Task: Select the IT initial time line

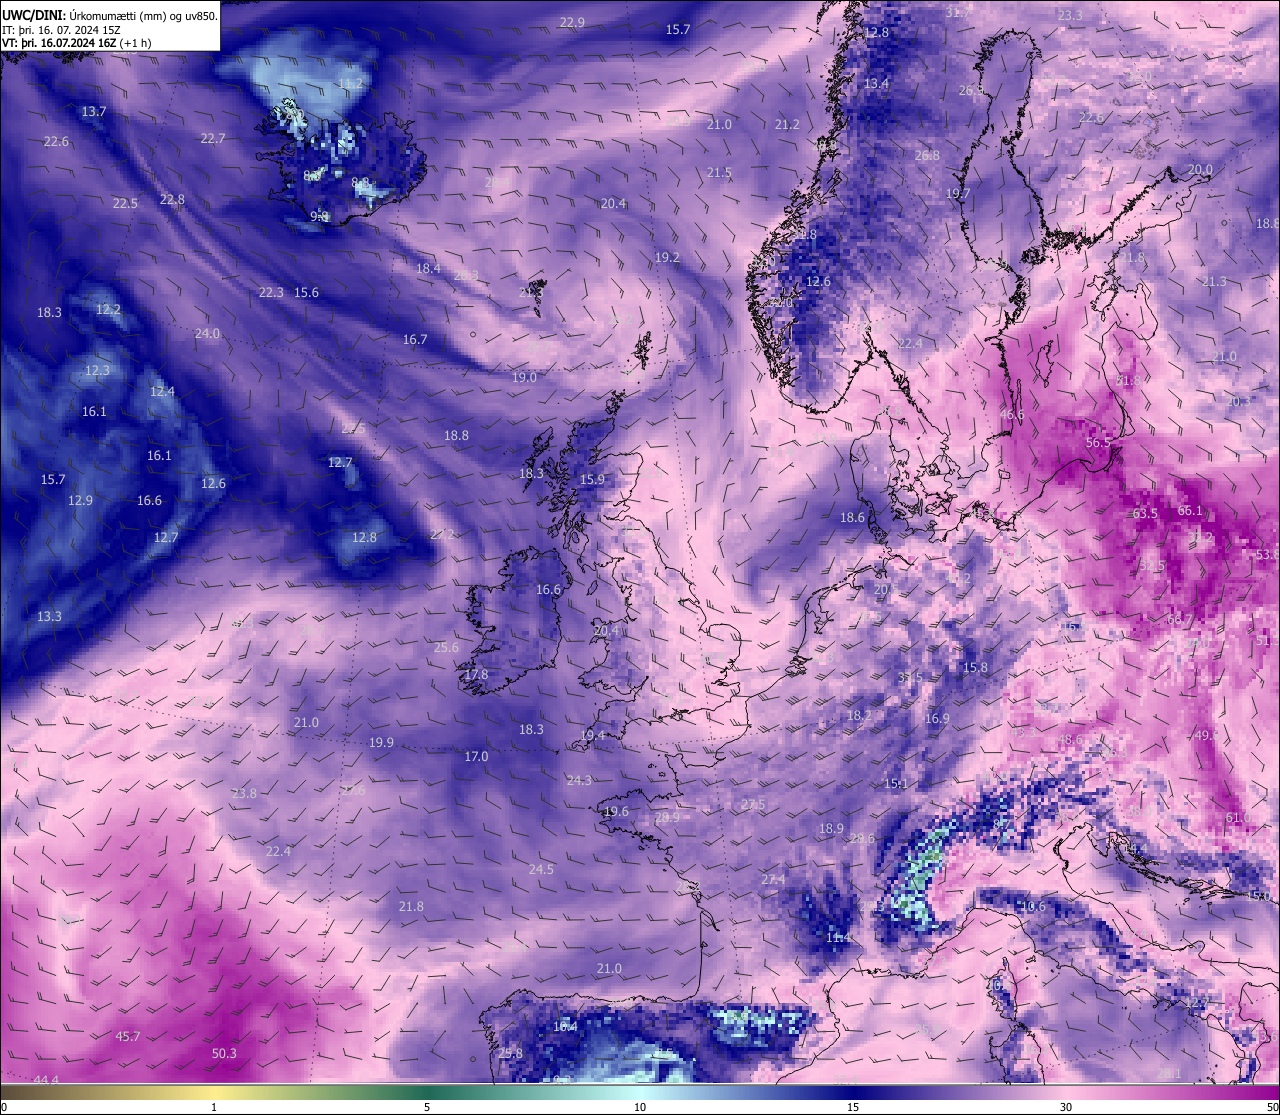Action: pyautogui.click(x=61, y=30)
